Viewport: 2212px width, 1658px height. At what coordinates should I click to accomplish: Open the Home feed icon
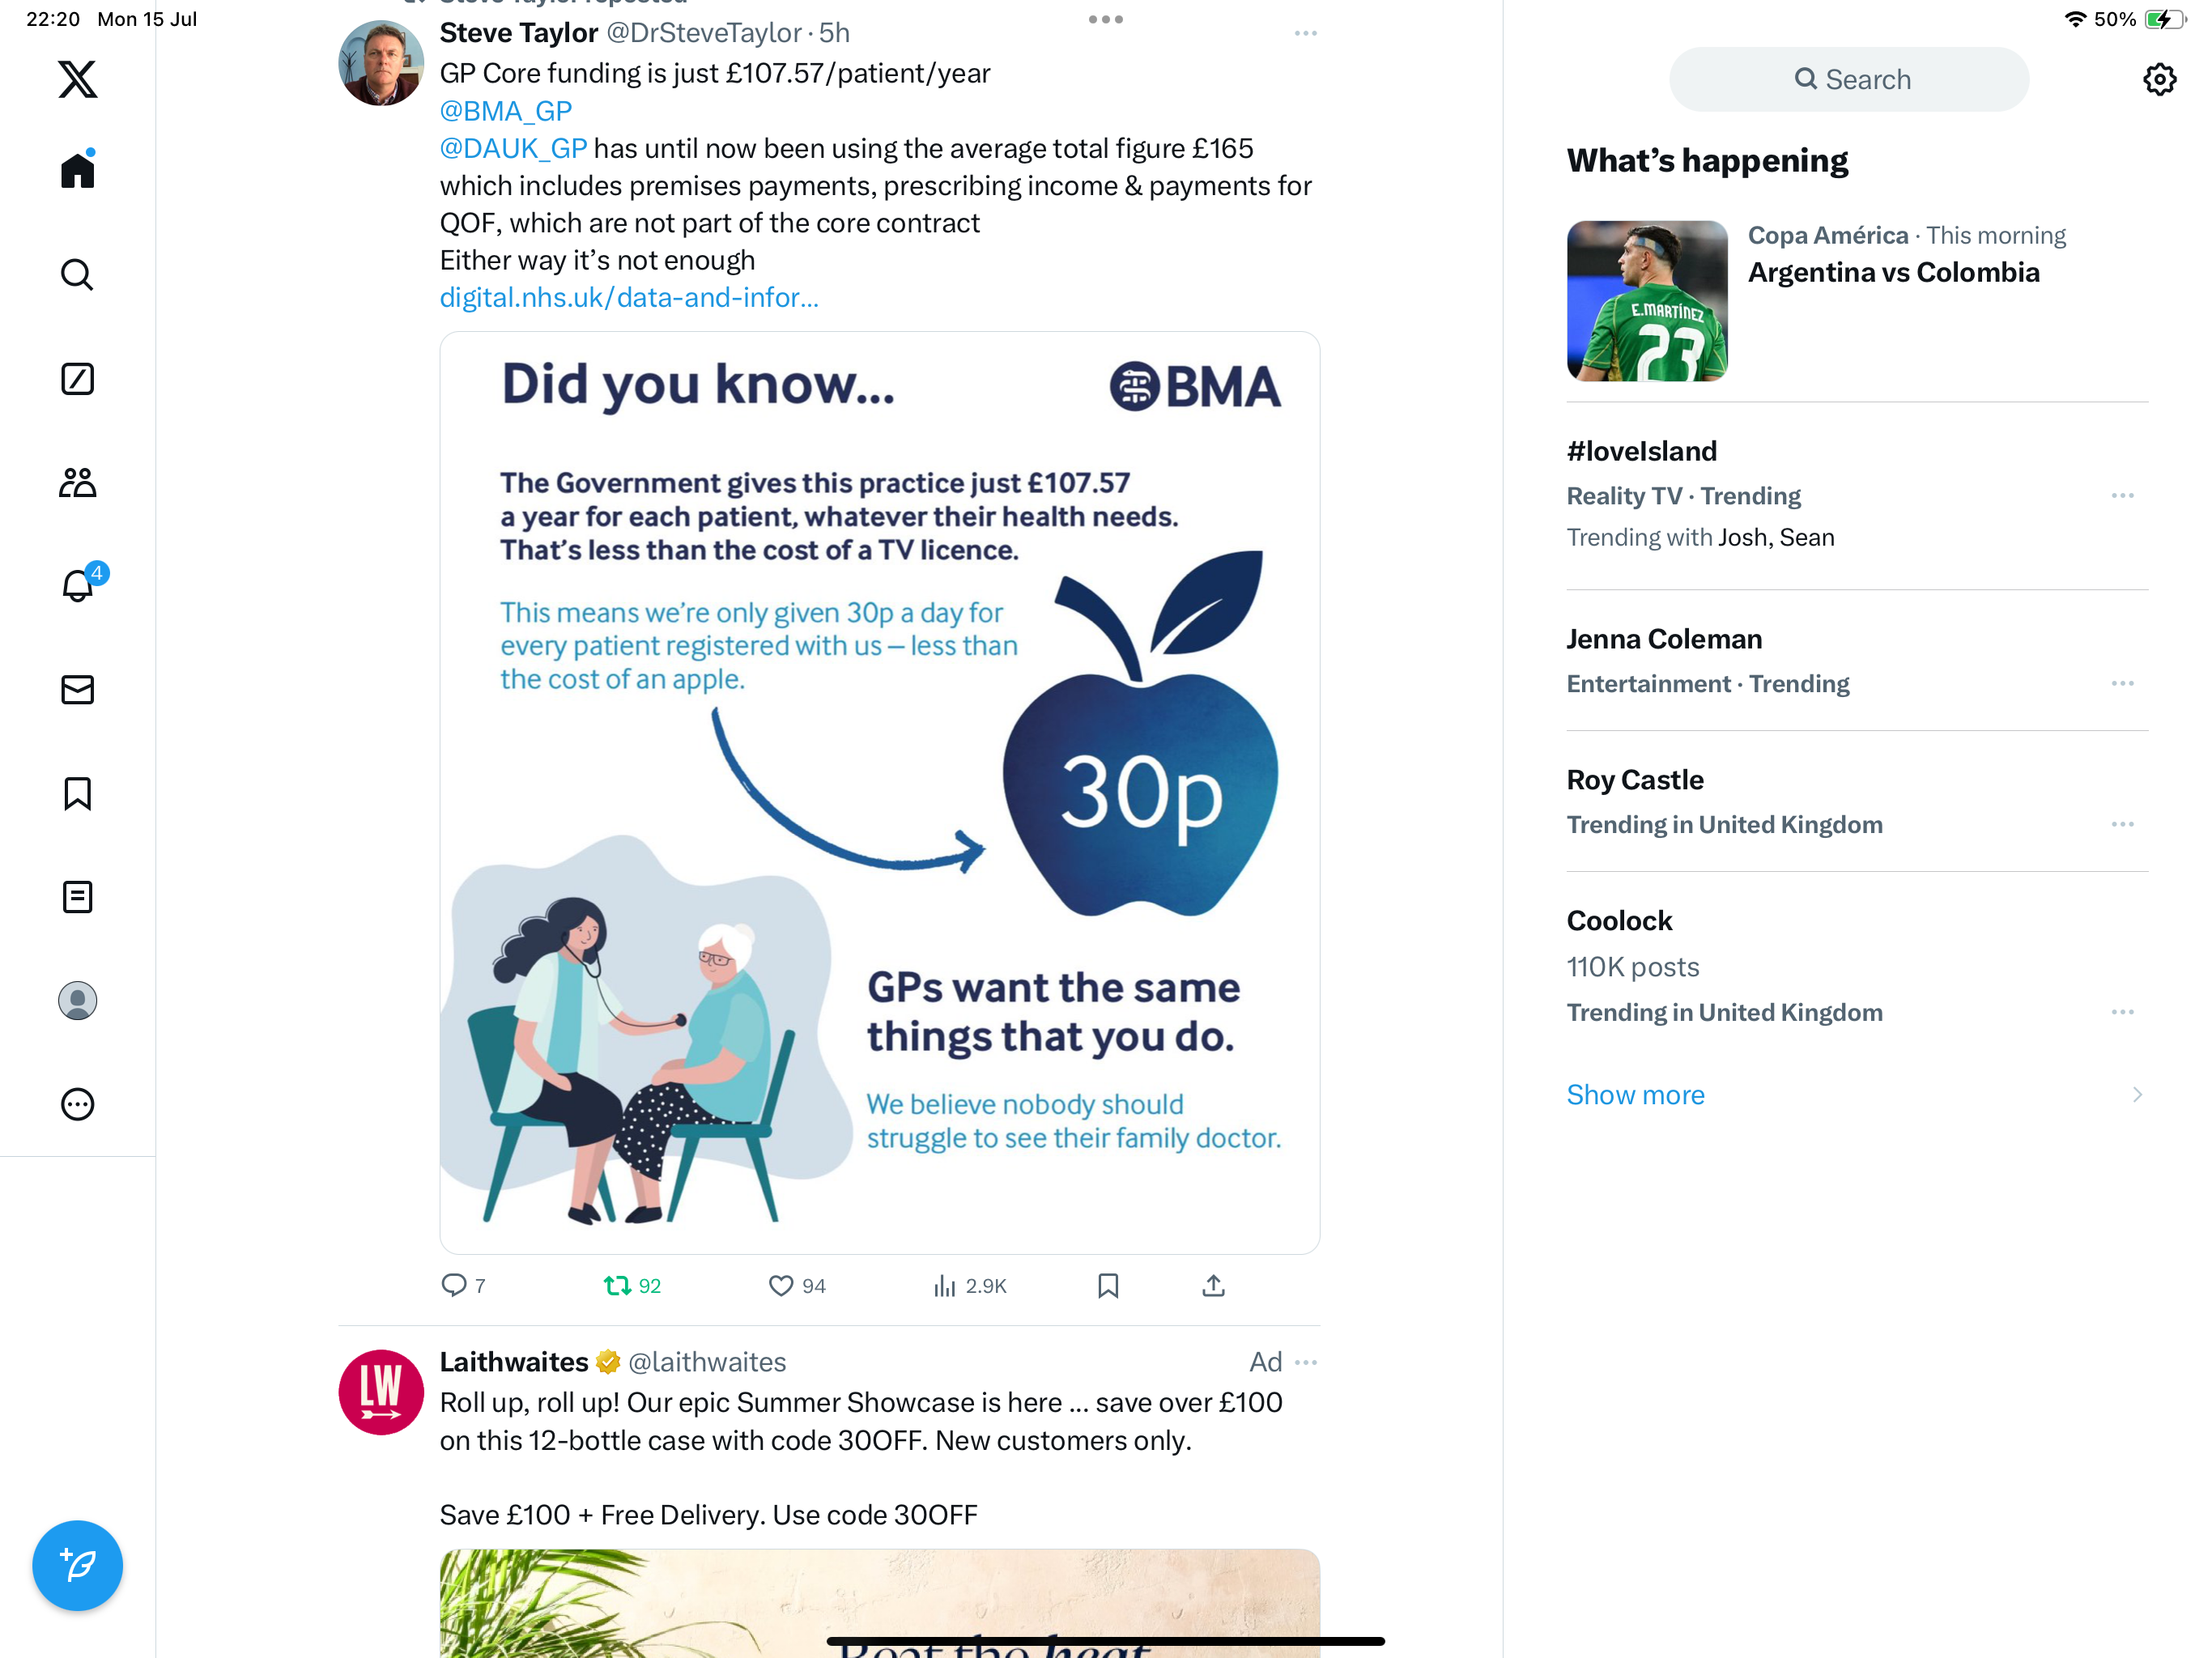[x=77, y=170]
